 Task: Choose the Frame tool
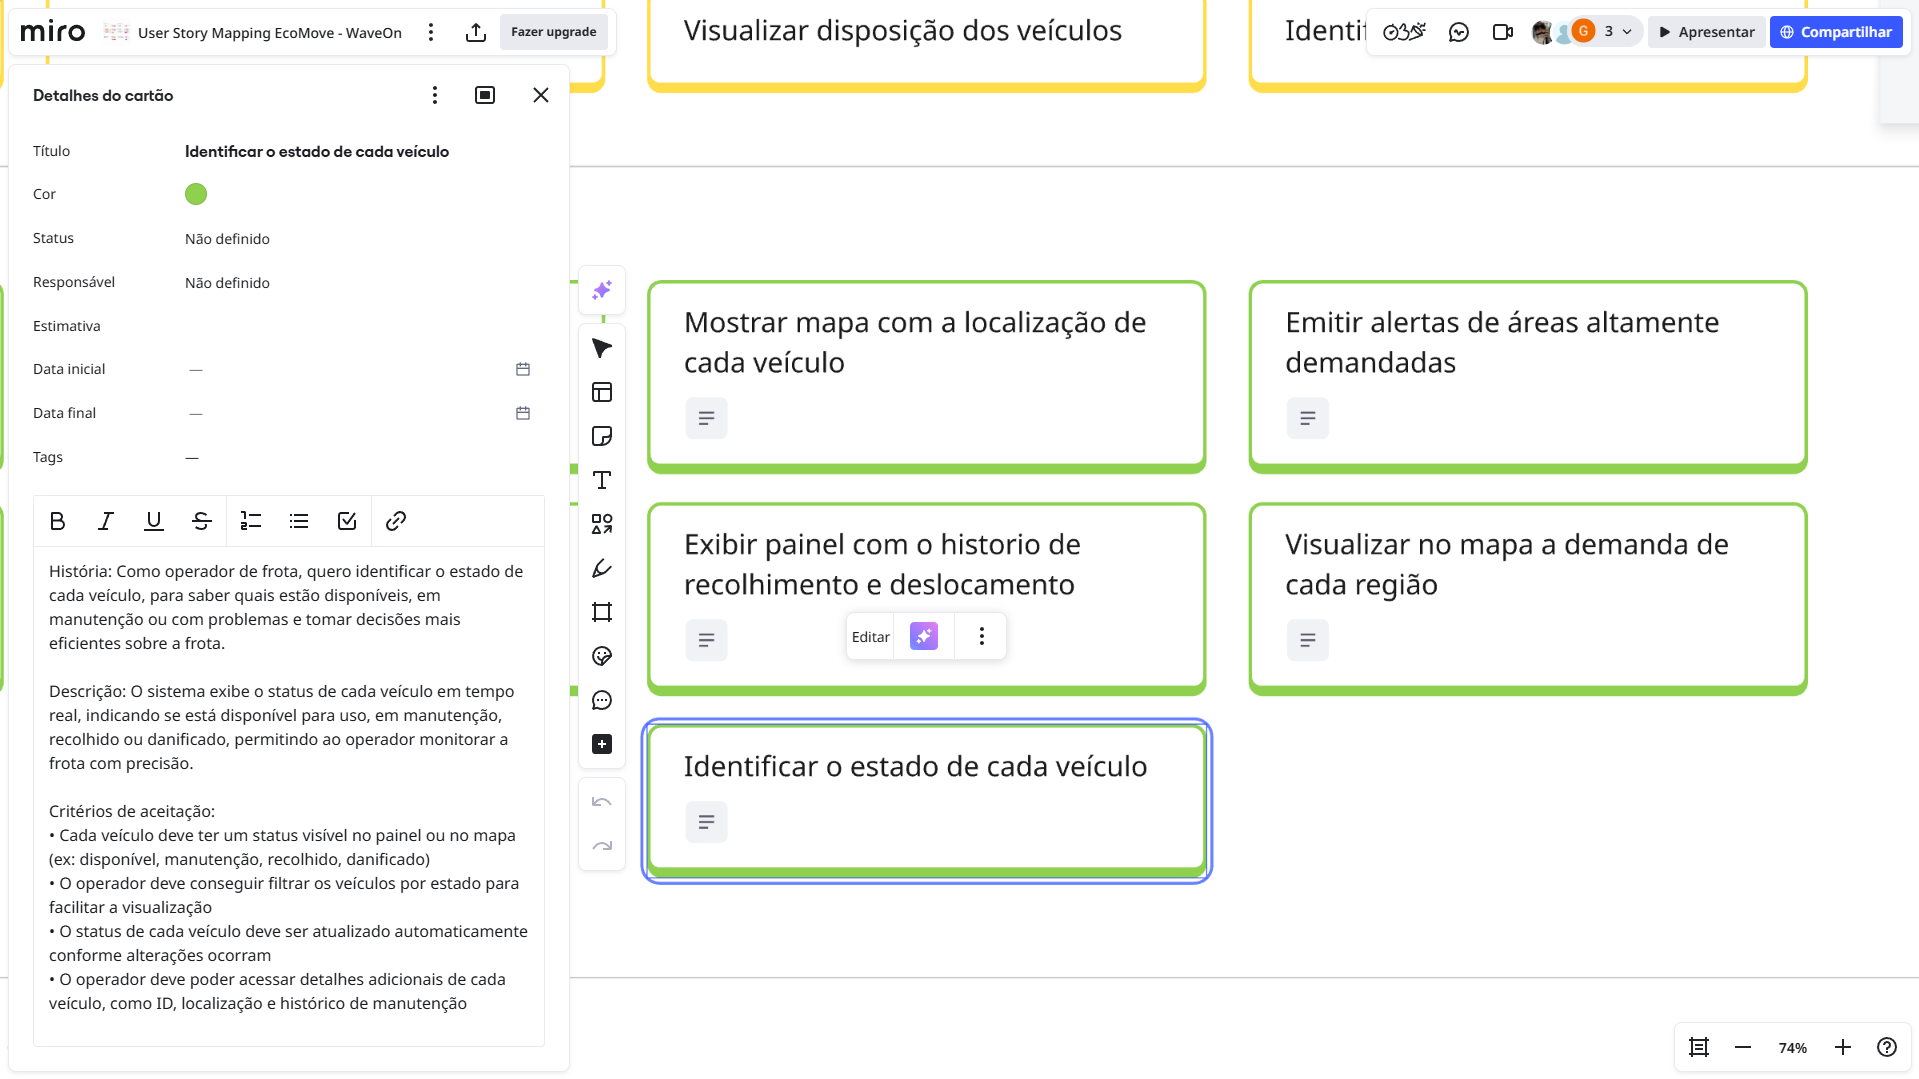pos(601,612)
